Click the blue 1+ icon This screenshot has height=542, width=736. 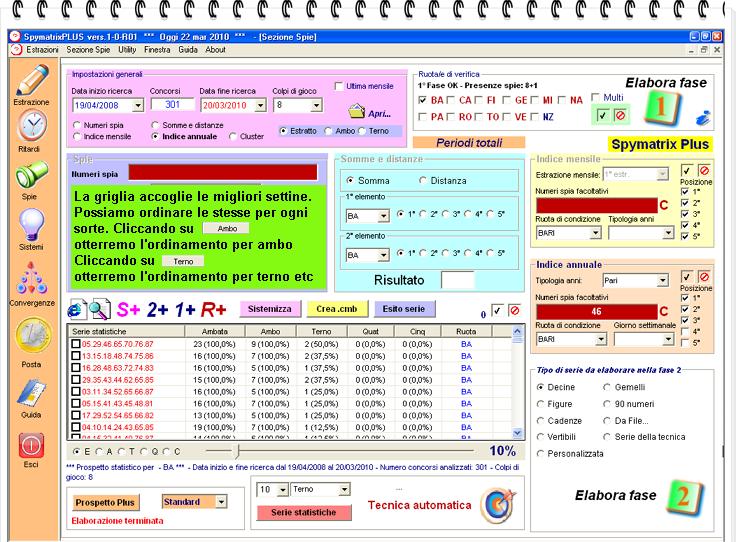click(x=185, y=309)
